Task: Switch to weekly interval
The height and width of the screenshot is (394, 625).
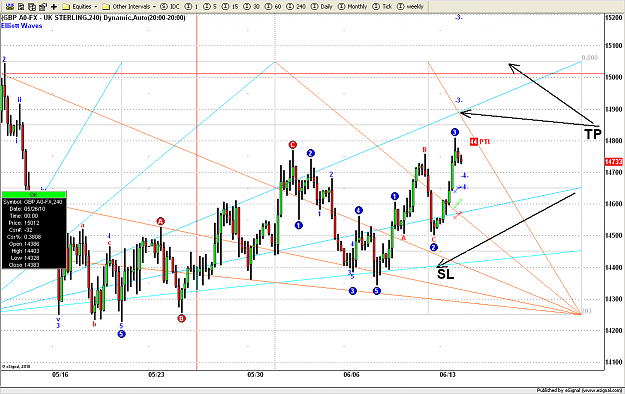Action: click(x=410, y=7)
